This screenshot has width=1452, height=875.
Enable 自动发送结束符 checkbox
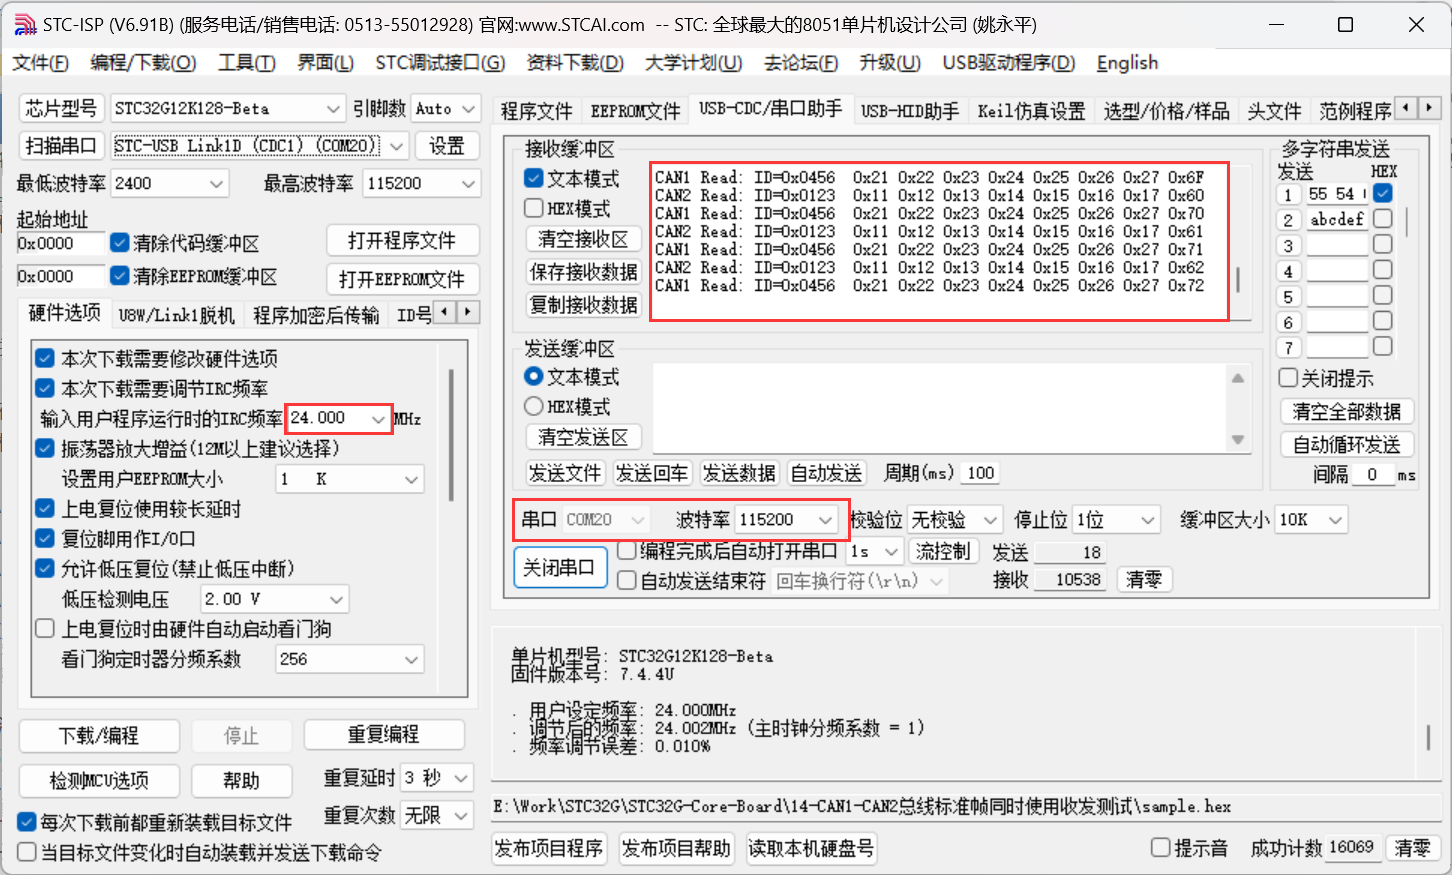627,581
